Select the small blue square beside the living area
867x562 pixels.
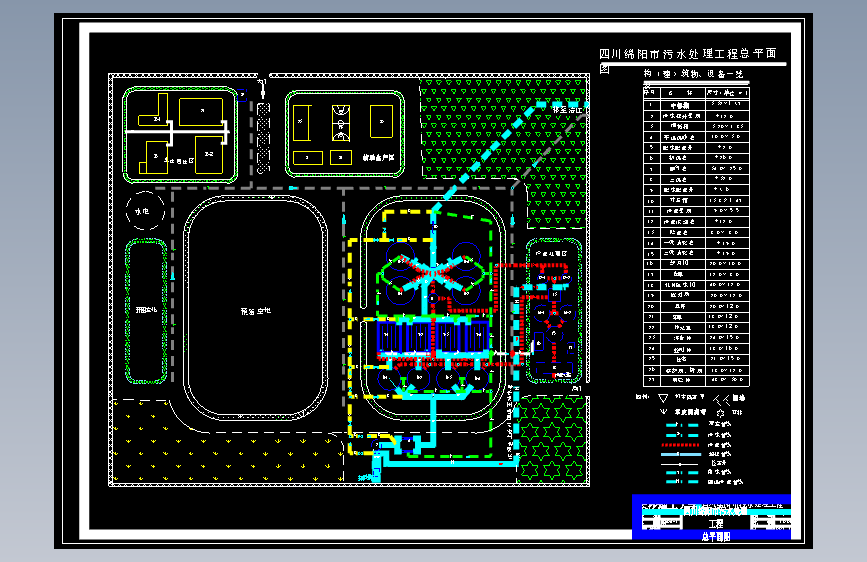point(242,95)
